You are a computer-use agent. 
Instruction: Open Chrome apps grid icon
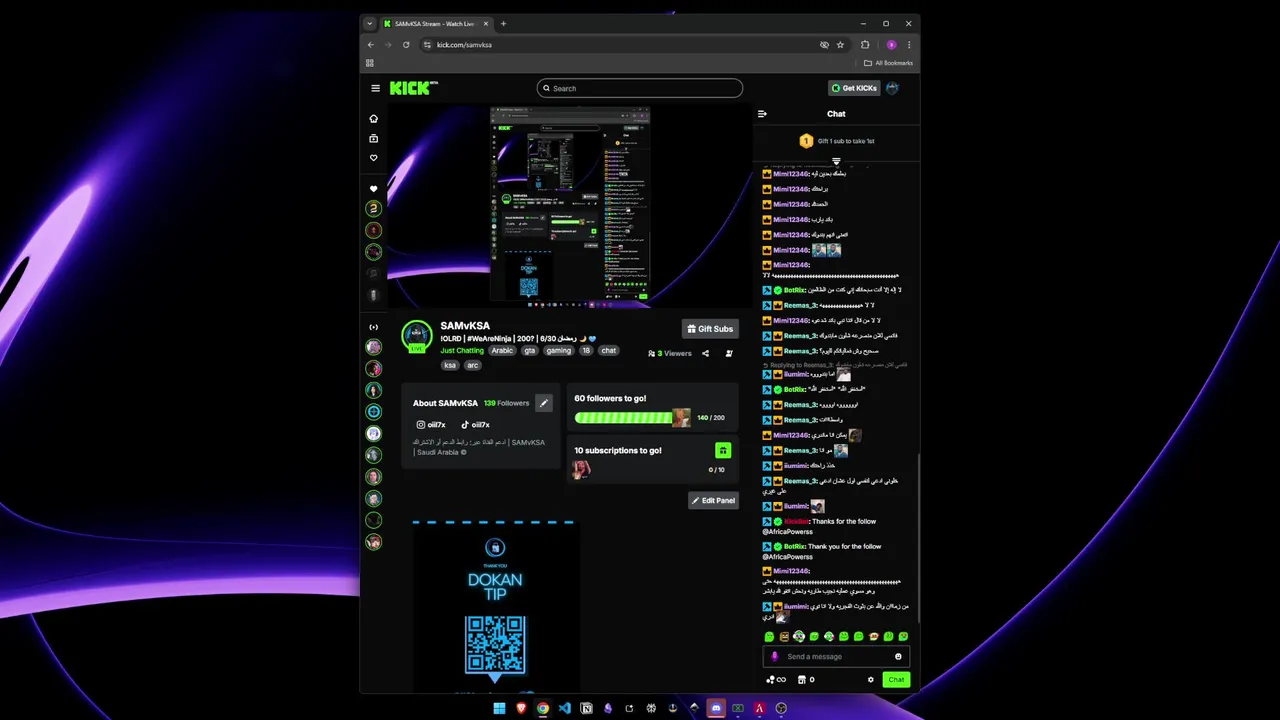point(370,63)
